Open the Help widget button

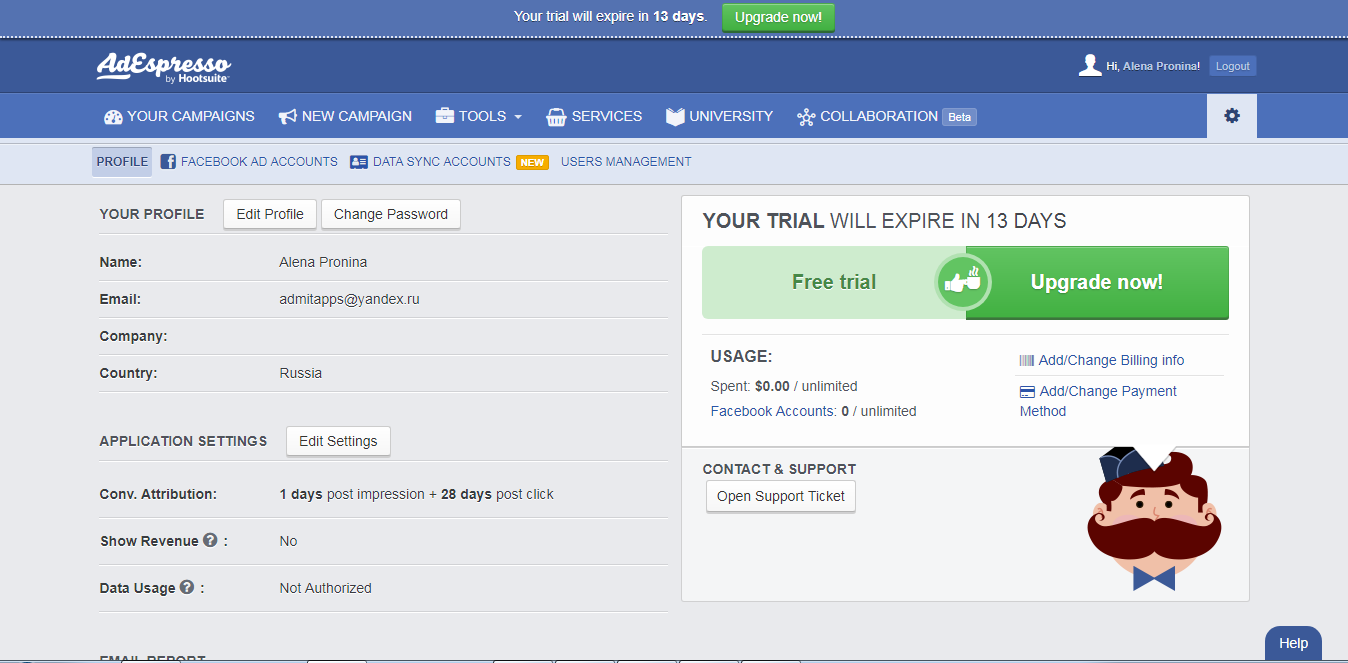click(1293, 643)
